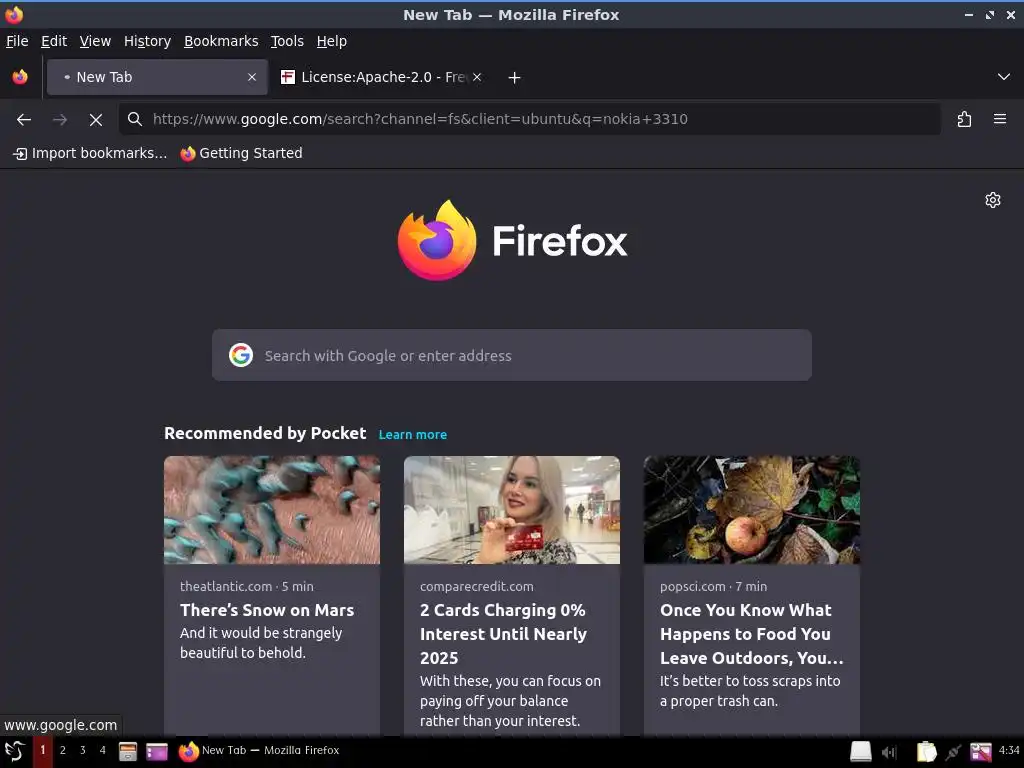The image size is (1024, 768).
Task: Click Import bookmarks toolbar button
Action: (90, 153)
